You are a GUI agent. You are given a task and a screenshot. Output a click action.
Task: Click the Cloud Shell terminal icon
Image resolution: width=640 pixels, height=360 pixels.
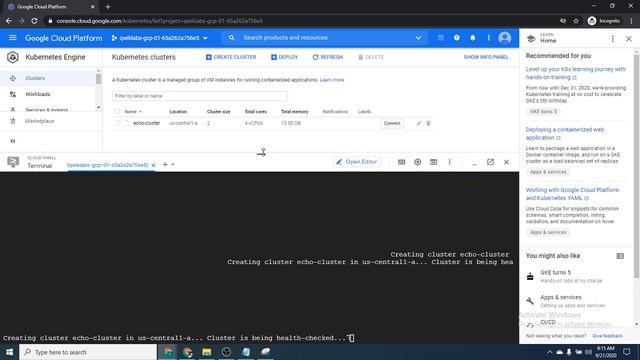point(13,162)
